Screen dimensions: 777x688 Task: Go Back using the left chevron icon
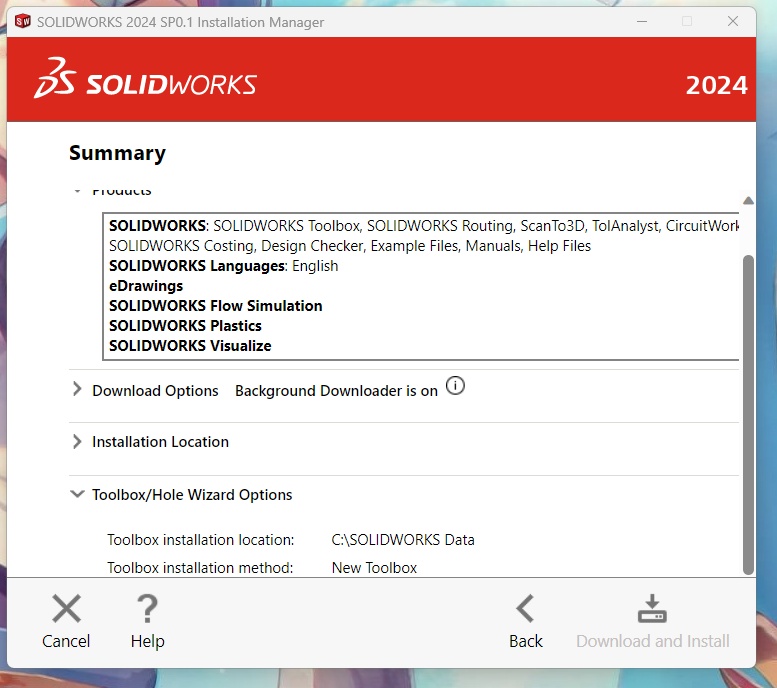pos(525,608)
